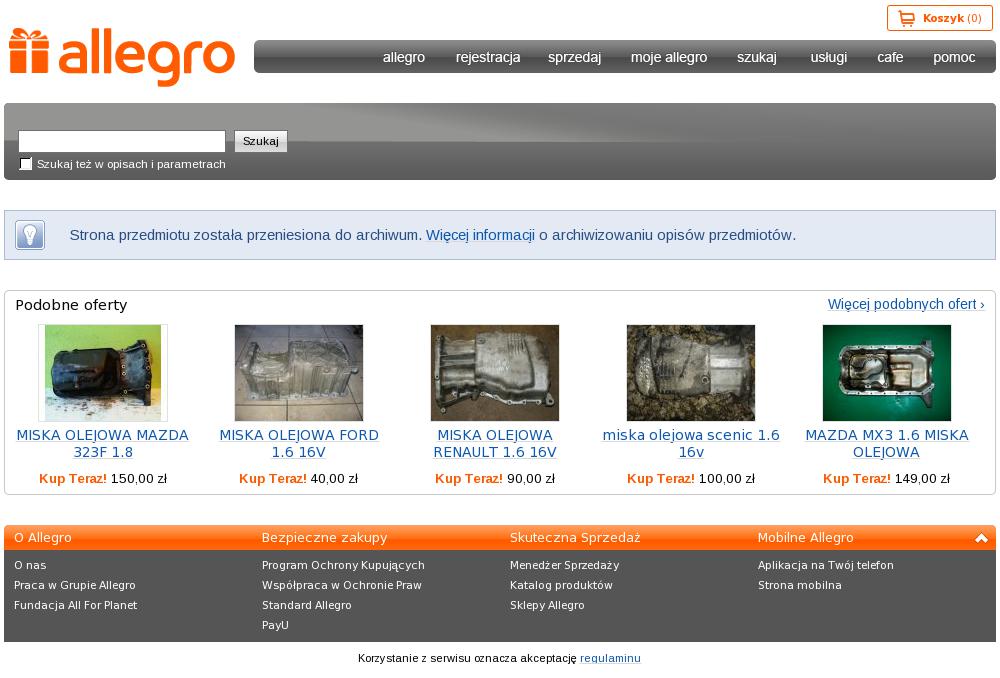Click the O Allegro footer heading
1000x678 pixels.
(x=43, y=538)
